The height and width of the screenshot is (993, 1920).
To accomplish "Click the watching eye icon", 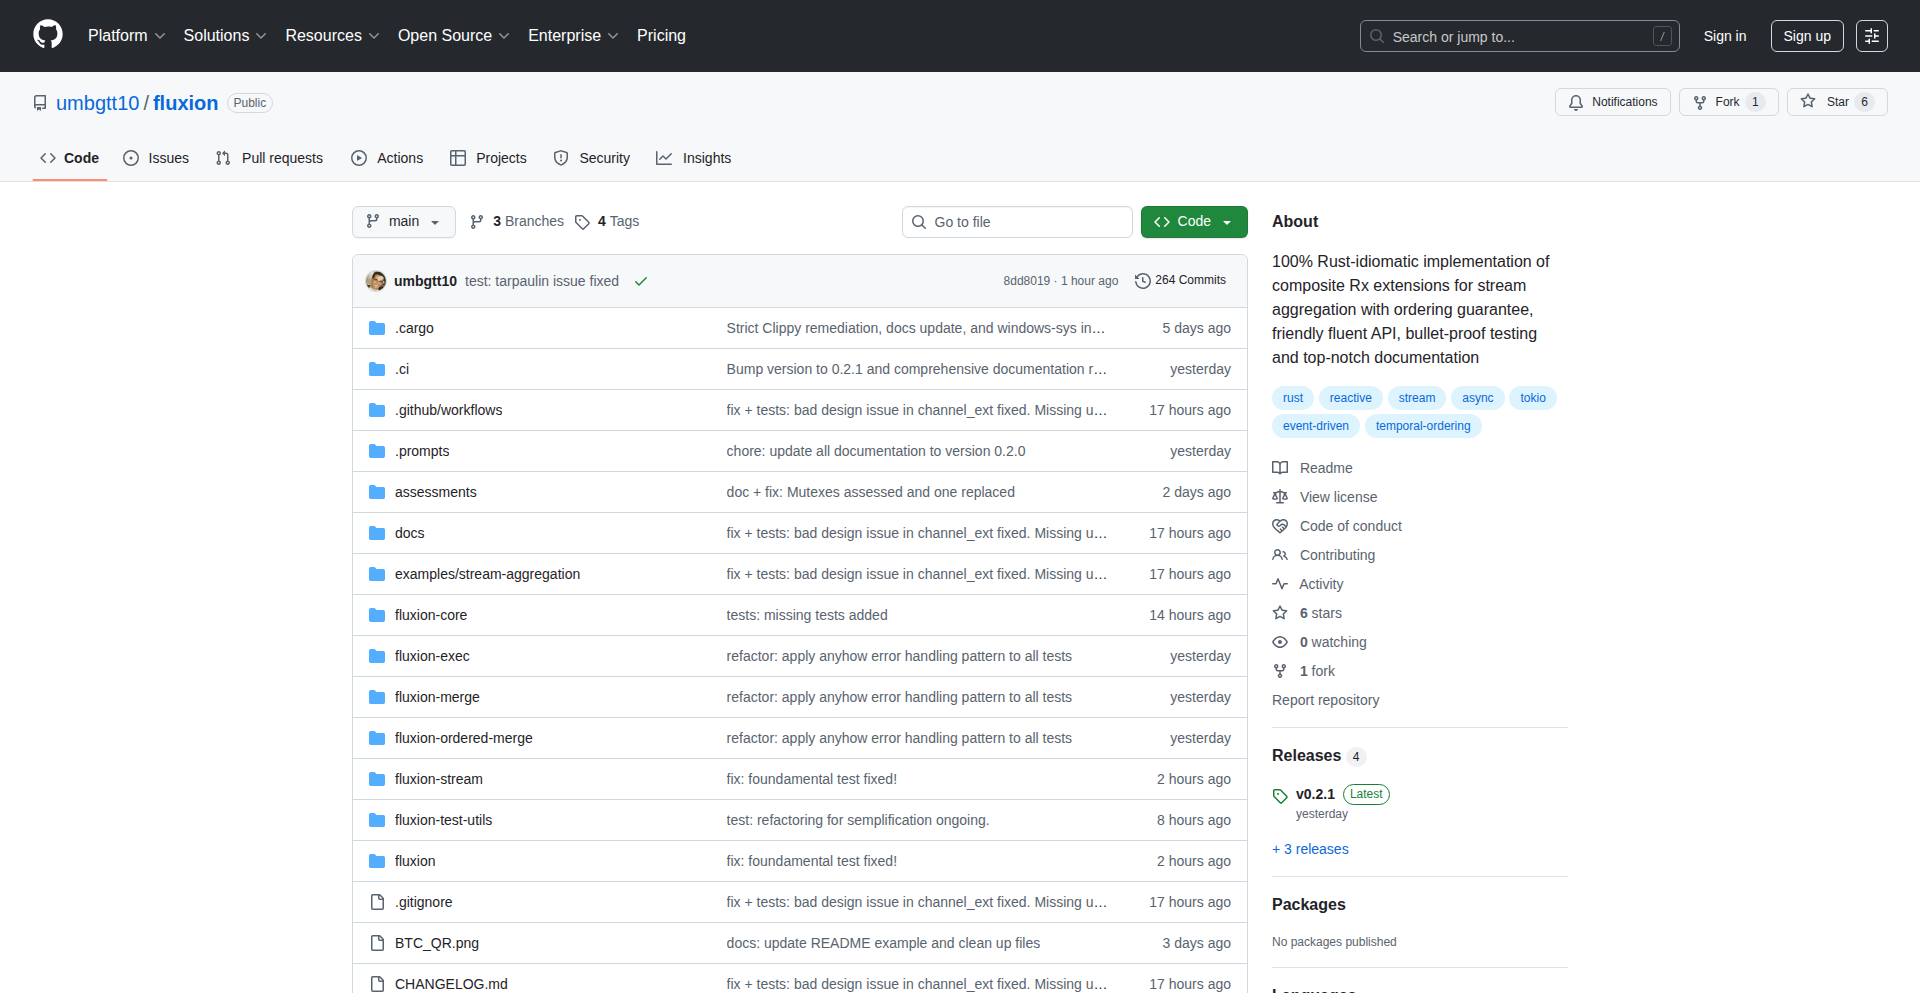I will coord(1280,642).
